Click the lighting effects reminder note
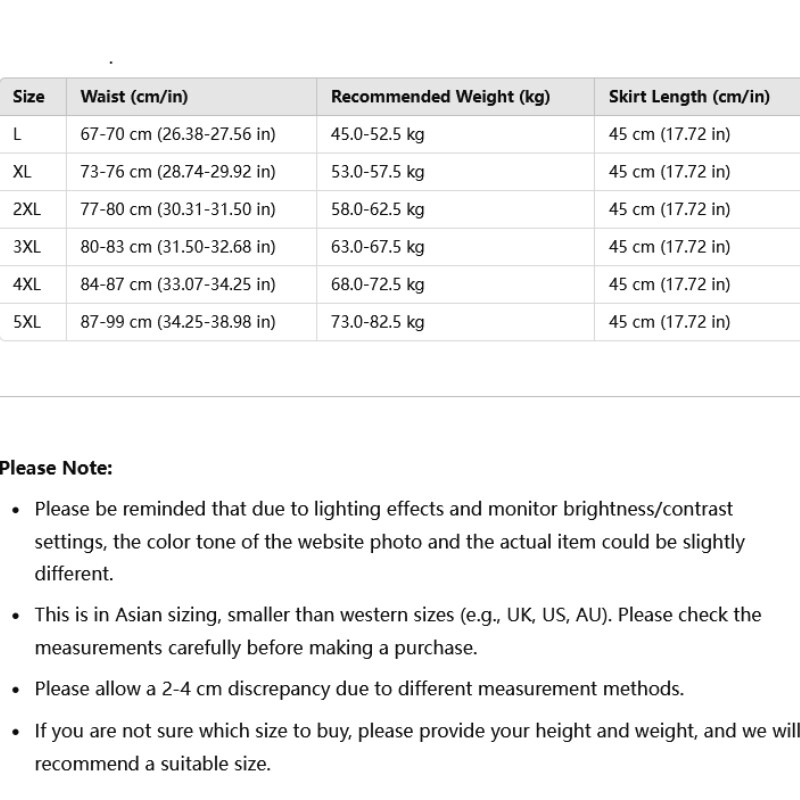Viewport: 800px width, 800px height. (390, 541)
